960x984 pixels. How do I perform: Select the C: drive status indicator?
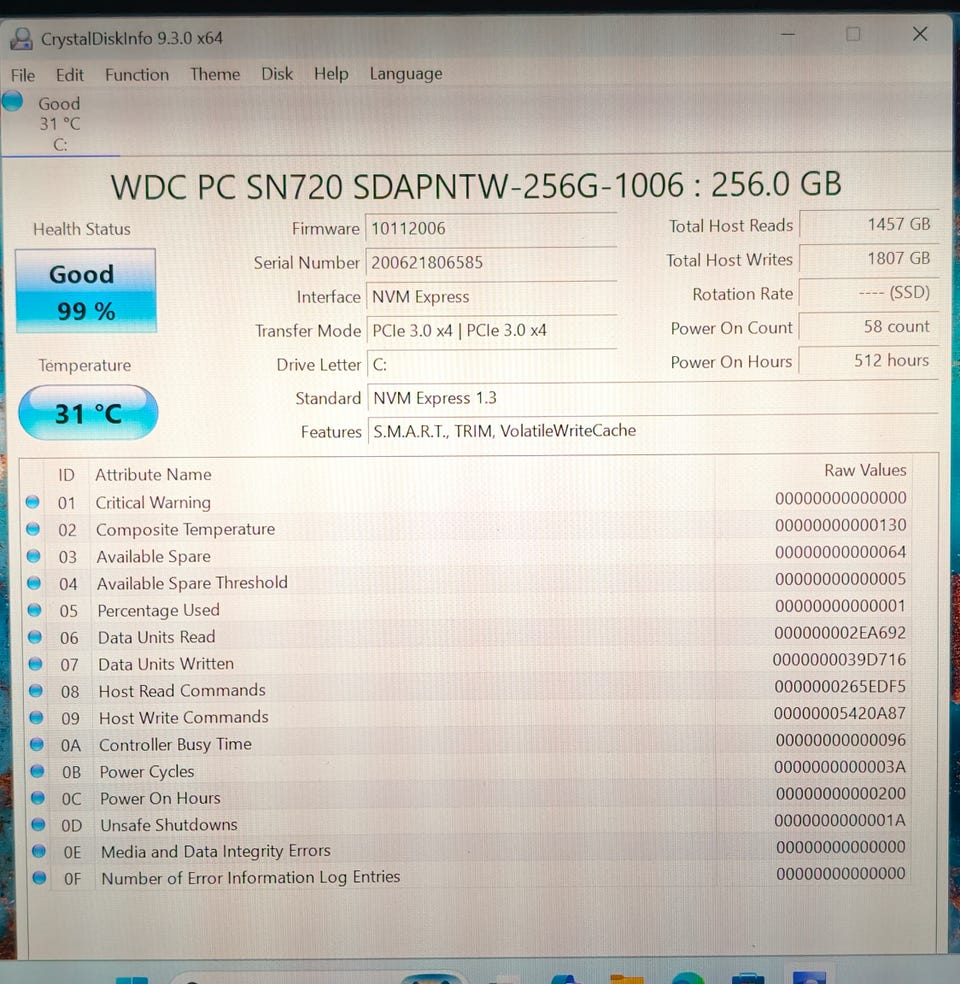(x=44, y=123)
